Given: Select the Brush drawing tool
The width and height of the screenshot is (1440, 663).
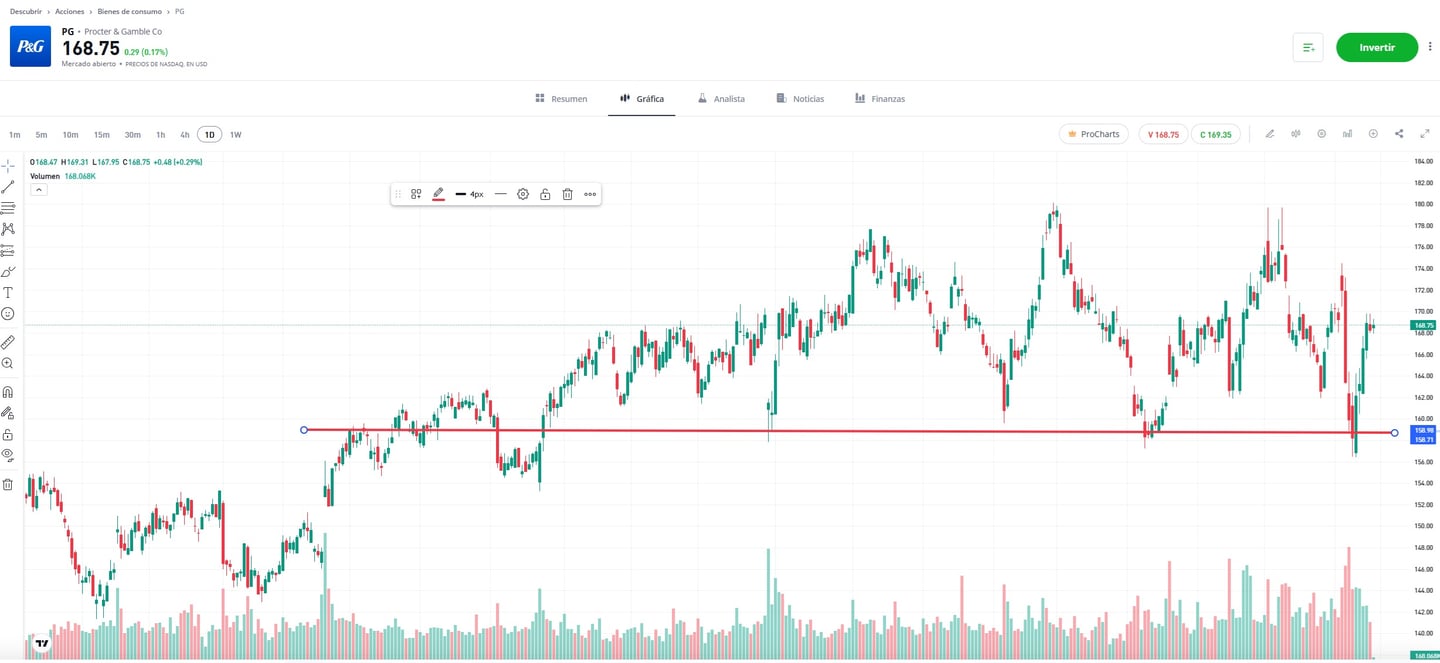Looking at the screenshot, I should point(8,271).
